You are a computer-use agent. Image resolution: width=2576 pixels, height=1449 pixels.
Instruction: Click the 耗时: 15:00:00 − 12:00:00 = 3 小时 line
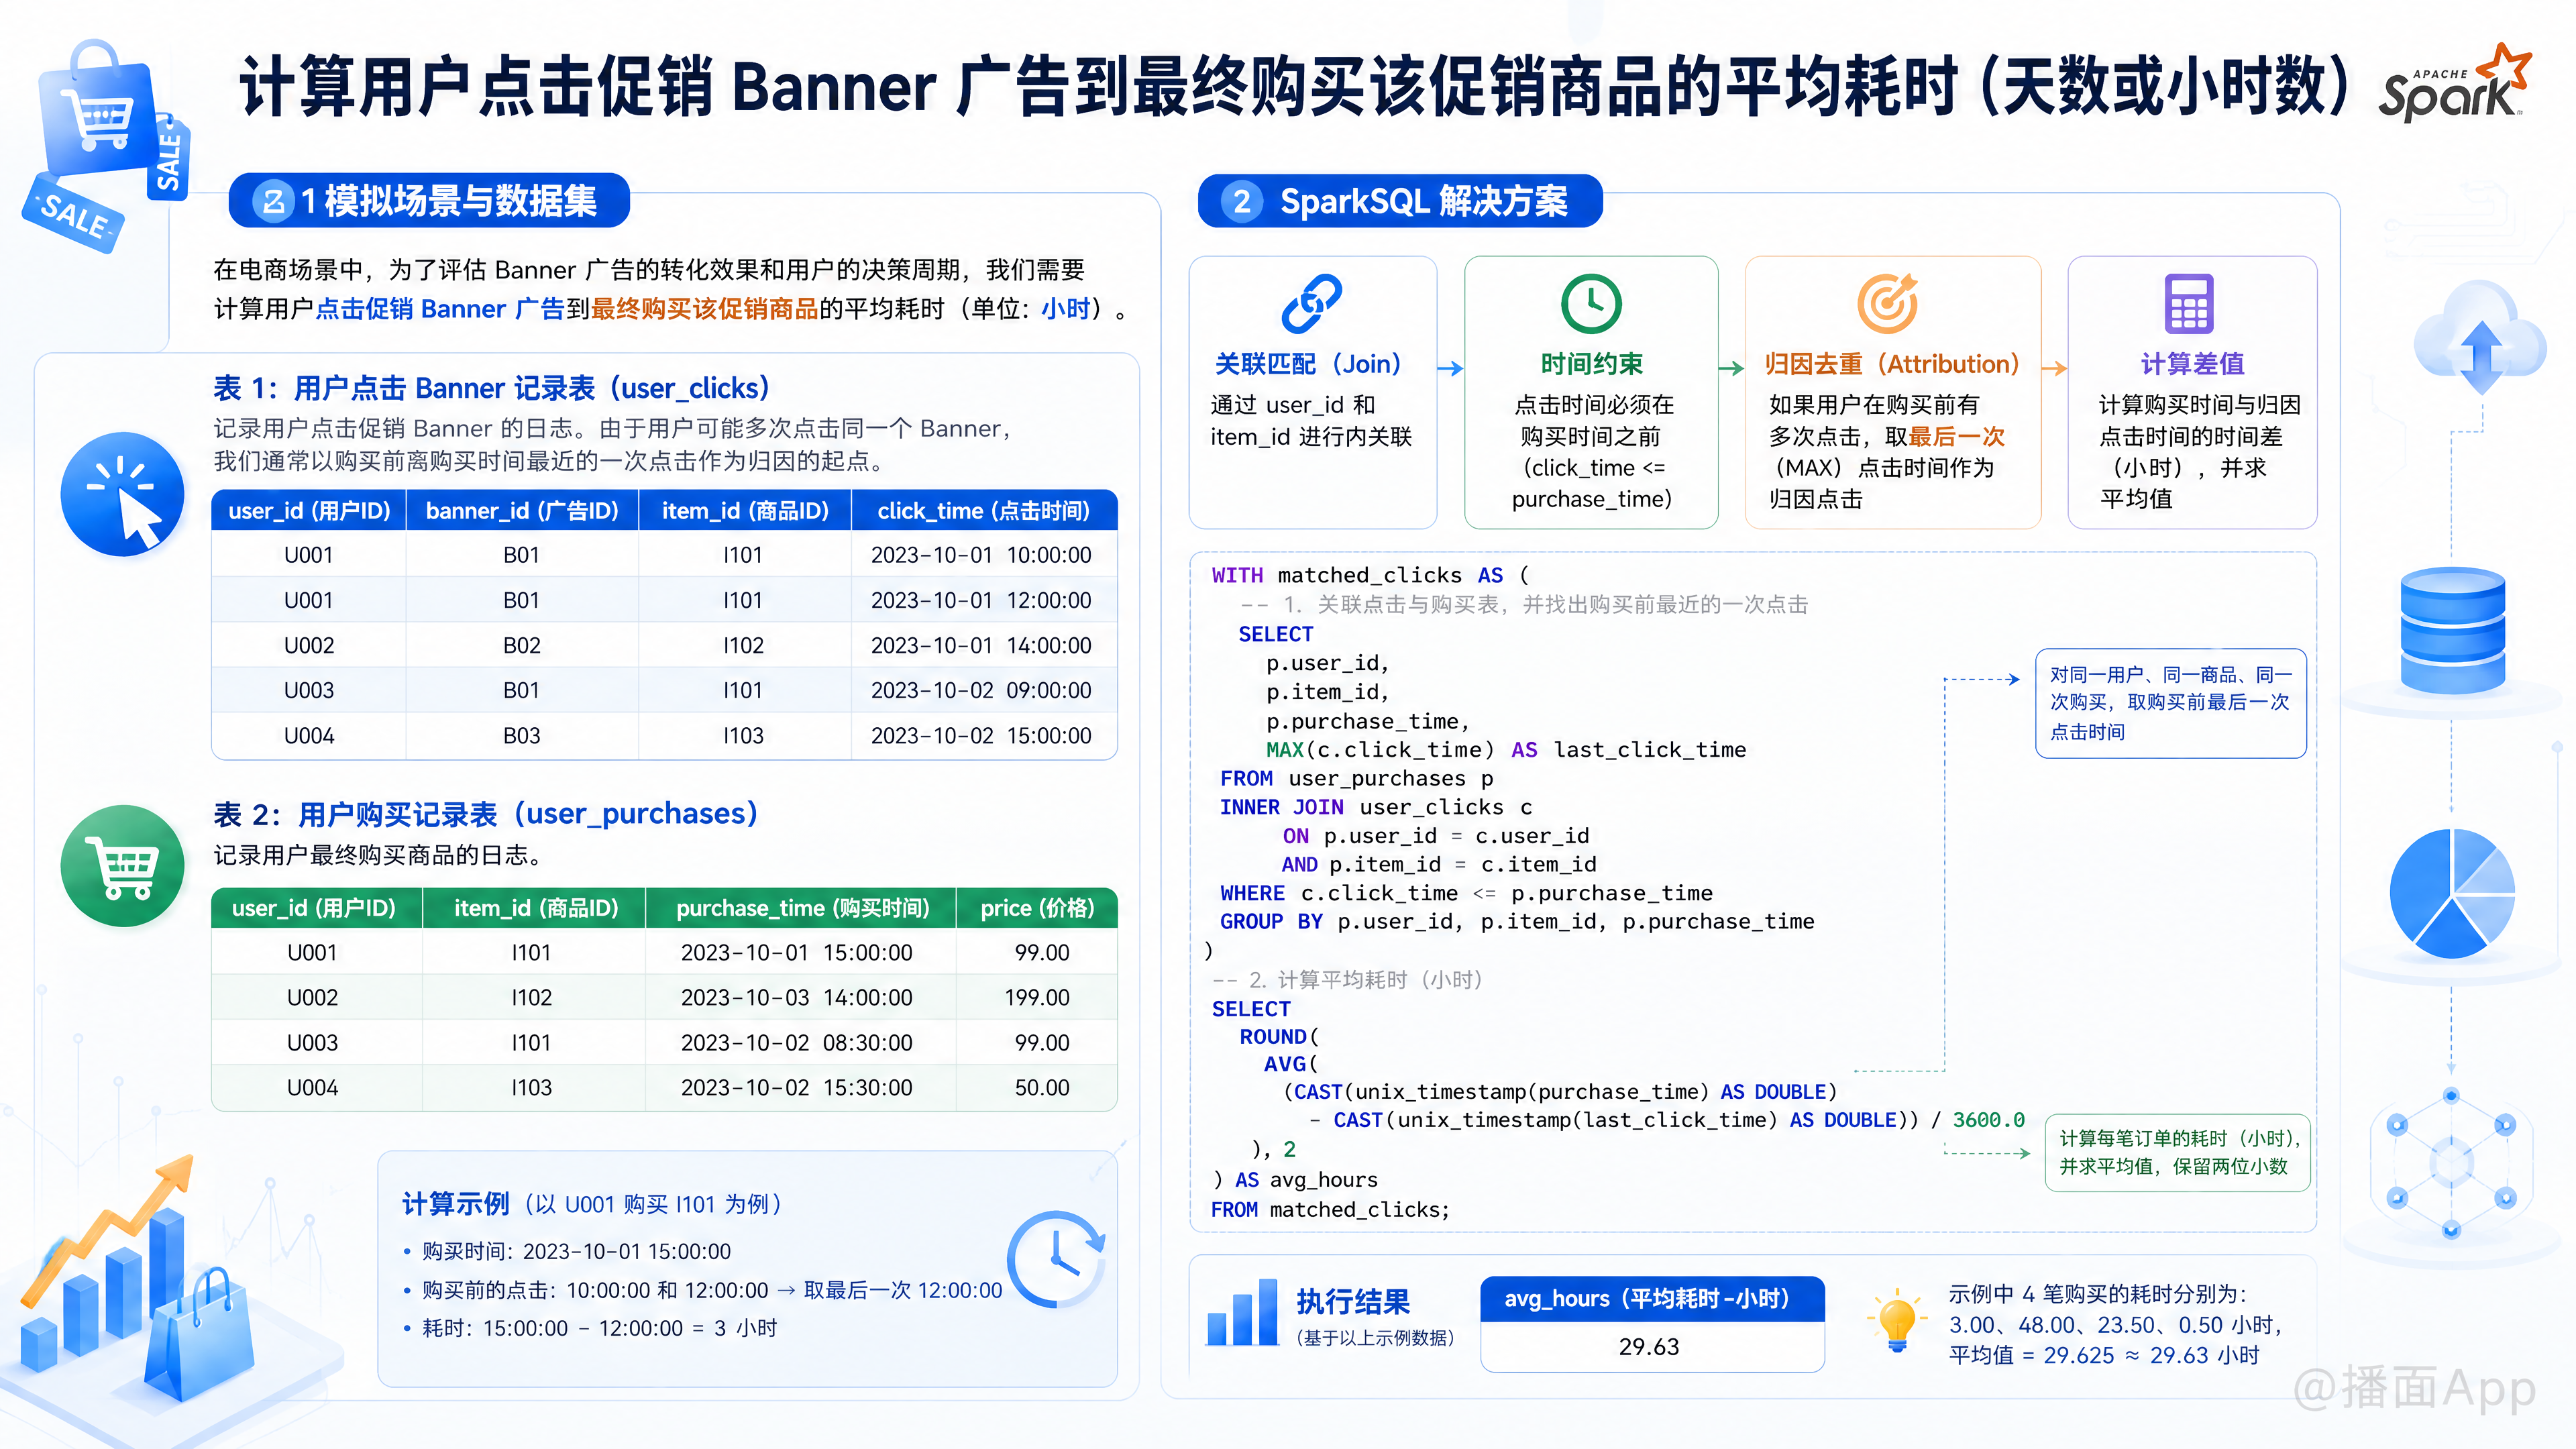[599, 1328]
